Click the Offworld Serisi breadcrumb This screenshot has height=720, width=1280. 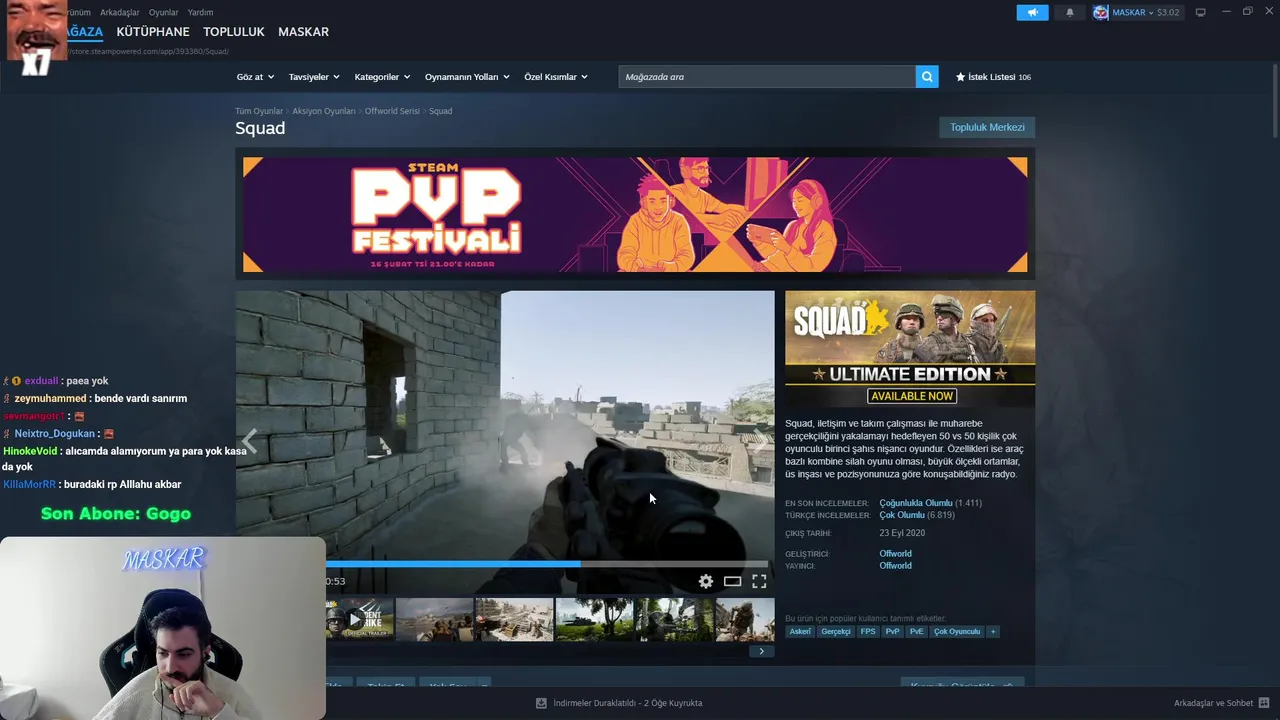(x=392, y=111)
